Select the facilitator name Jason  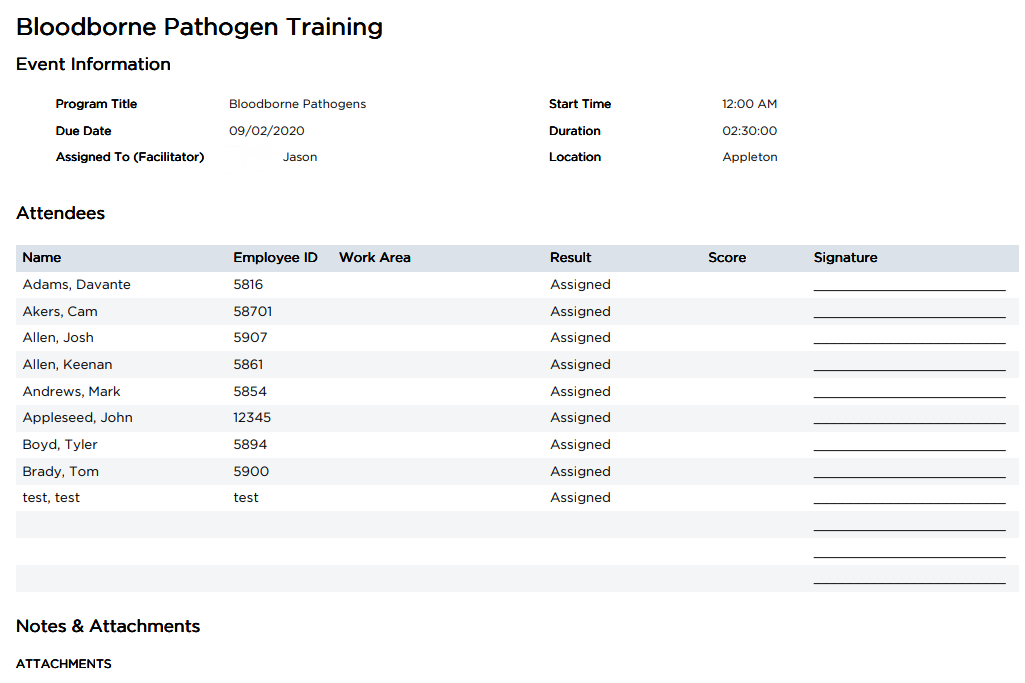(x=300, y=157)
